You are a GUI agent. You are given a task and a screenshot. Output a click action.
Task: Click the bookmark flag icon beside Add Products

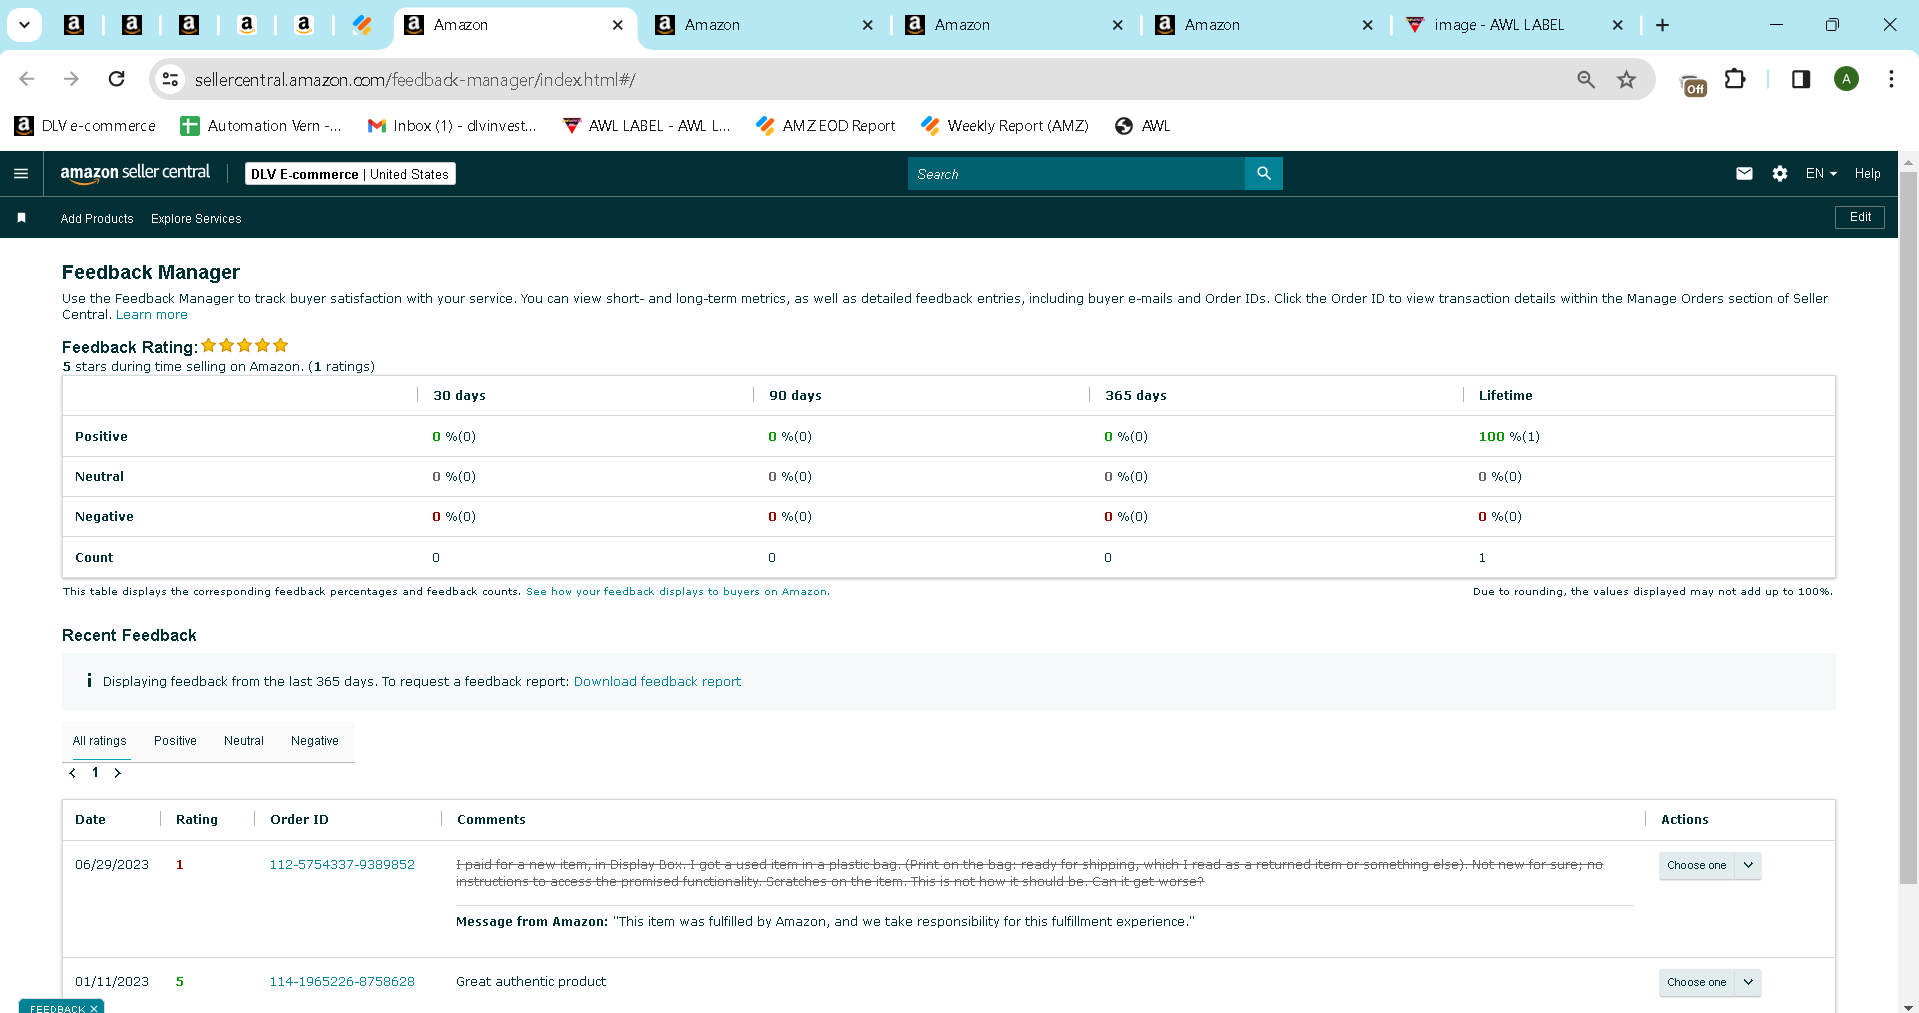point(21,218)
